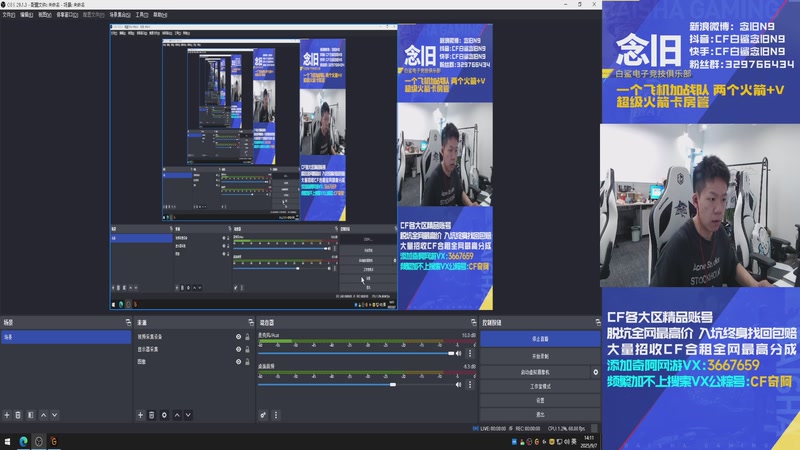Click the 停止直播 stop streaming button
The image size is (800, 450).
click(x=540, y=339)
